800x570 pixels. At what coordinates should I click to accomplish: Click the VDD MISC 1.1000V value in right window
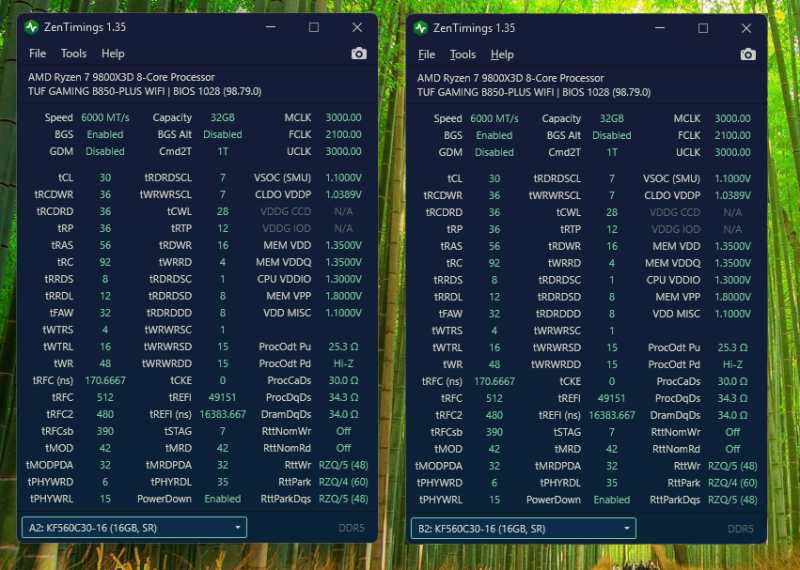(x=733, y=314)
